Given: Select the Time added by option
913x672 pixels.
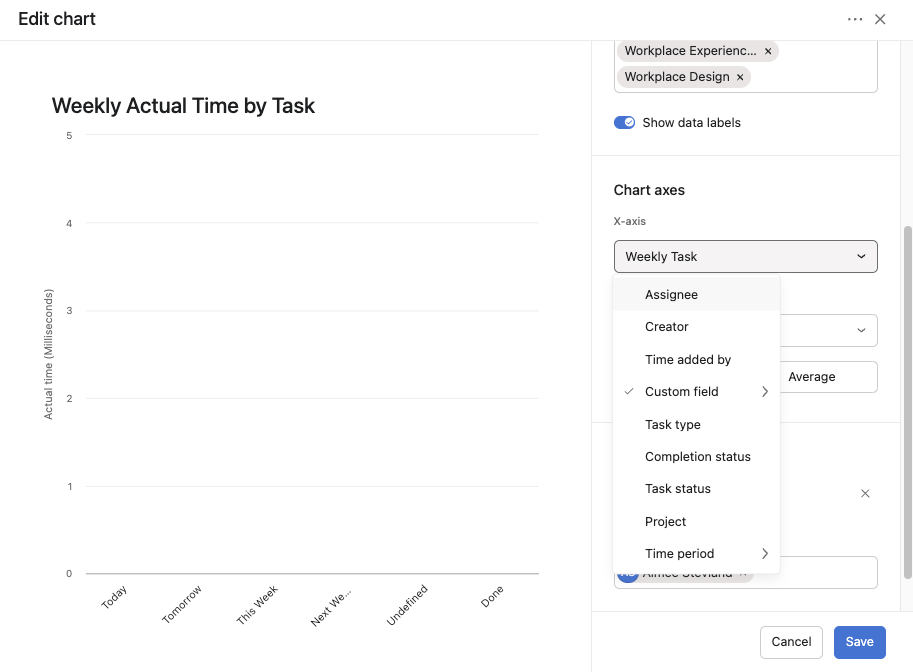Looking at the screenshot, I should tap(688, 359).
